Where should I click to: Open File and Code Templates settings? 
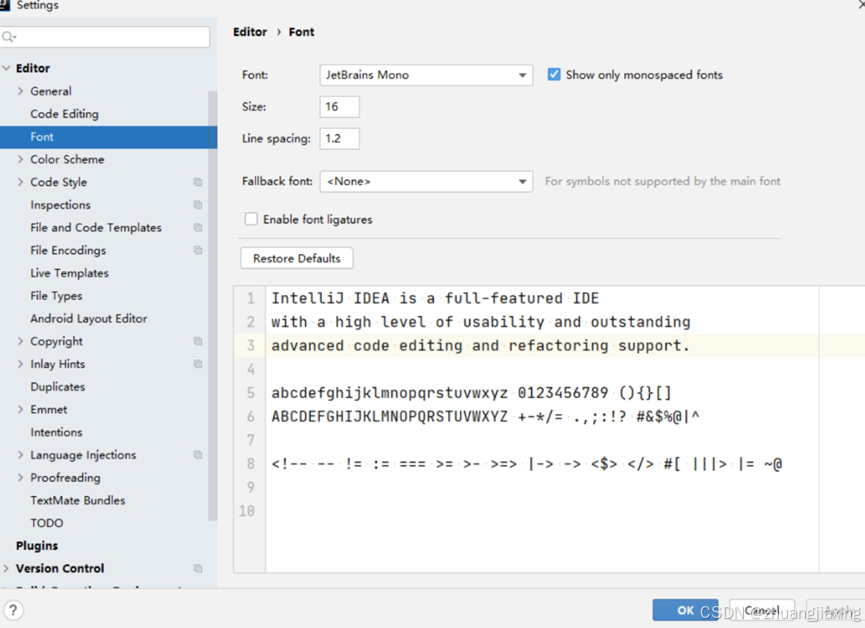[x=96, y=227]
